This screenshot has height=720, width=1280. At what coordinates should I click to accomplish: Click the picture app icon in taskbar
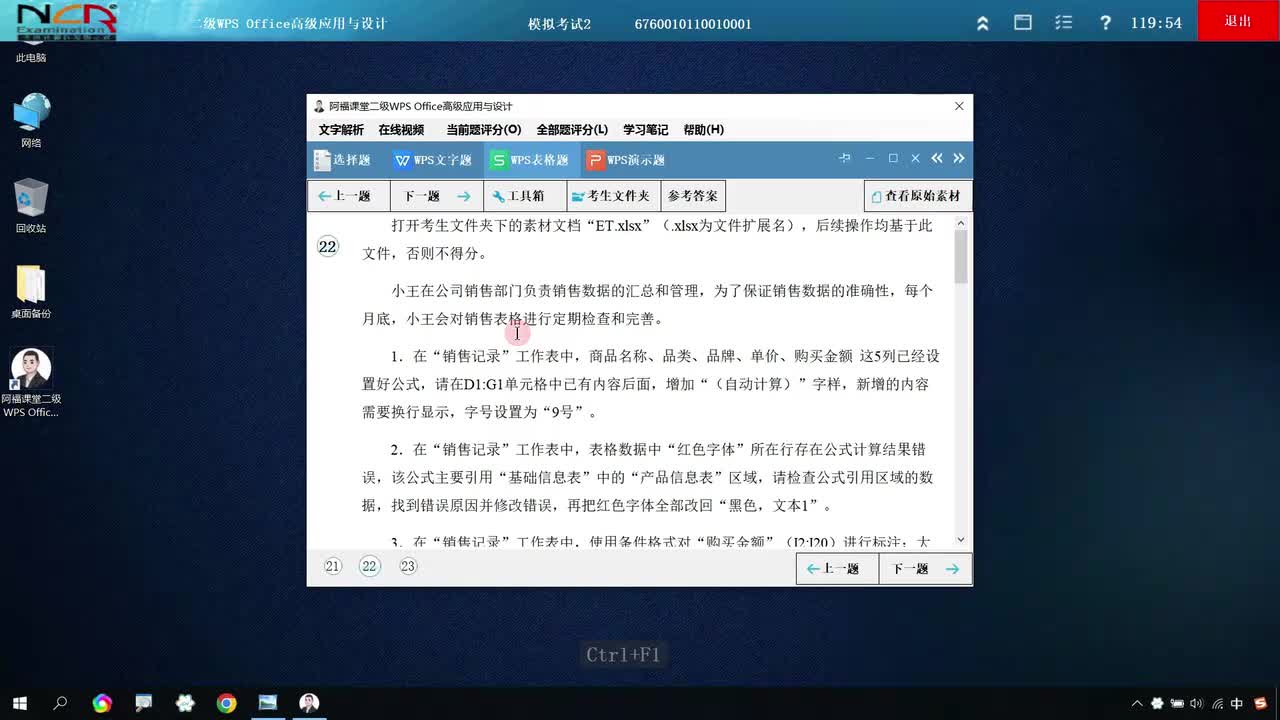point(267,703)
